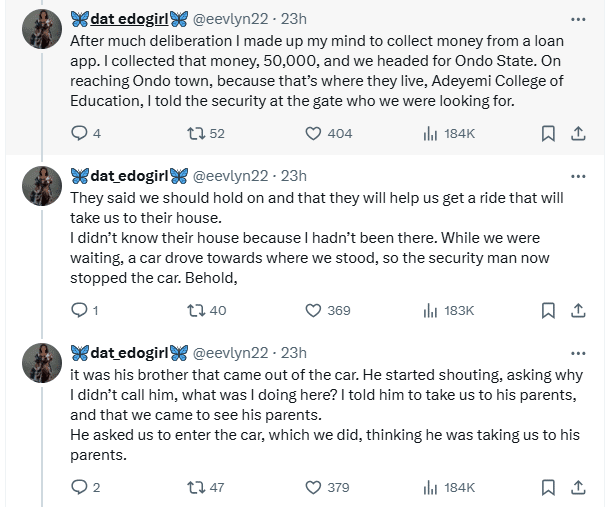The height and width of the screenshot is (507, 612).
Task: Reply to the third tweet with 2 replies
Action: click(x=80, y=487)
